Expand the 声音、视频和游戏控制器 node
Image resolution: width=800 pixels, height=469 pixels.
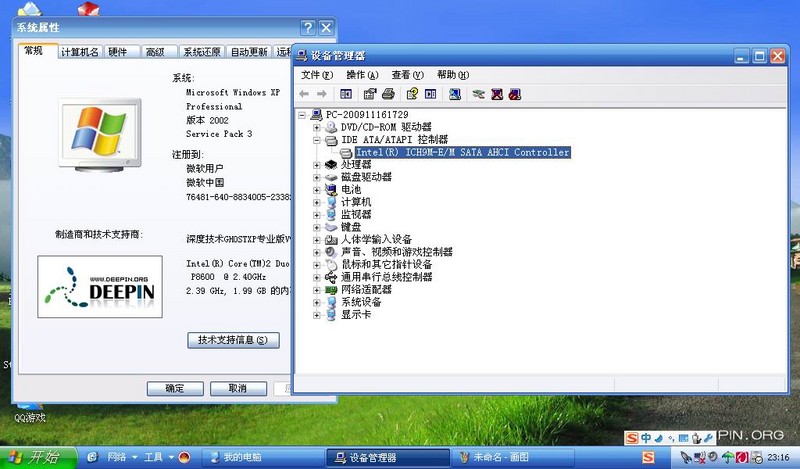(x=316, y=252)
